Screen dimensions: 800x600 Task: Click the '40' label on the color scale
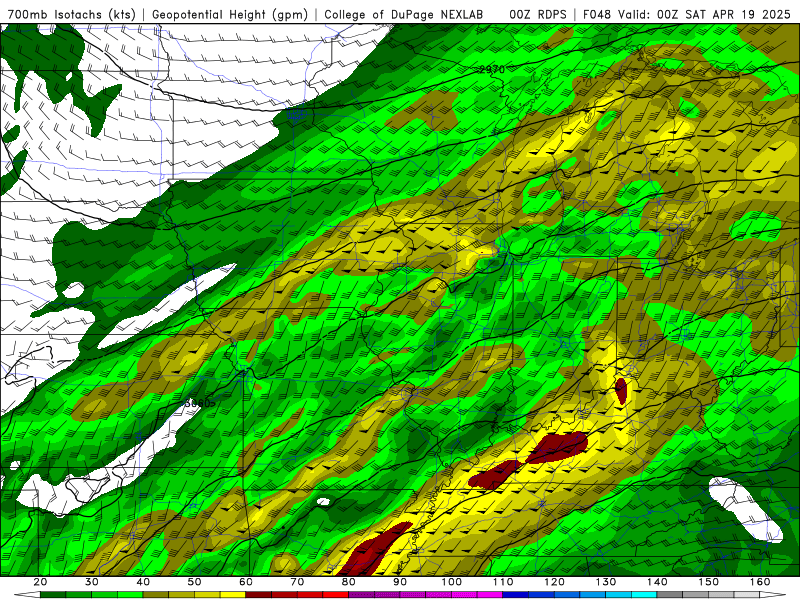tap(143, 582)
